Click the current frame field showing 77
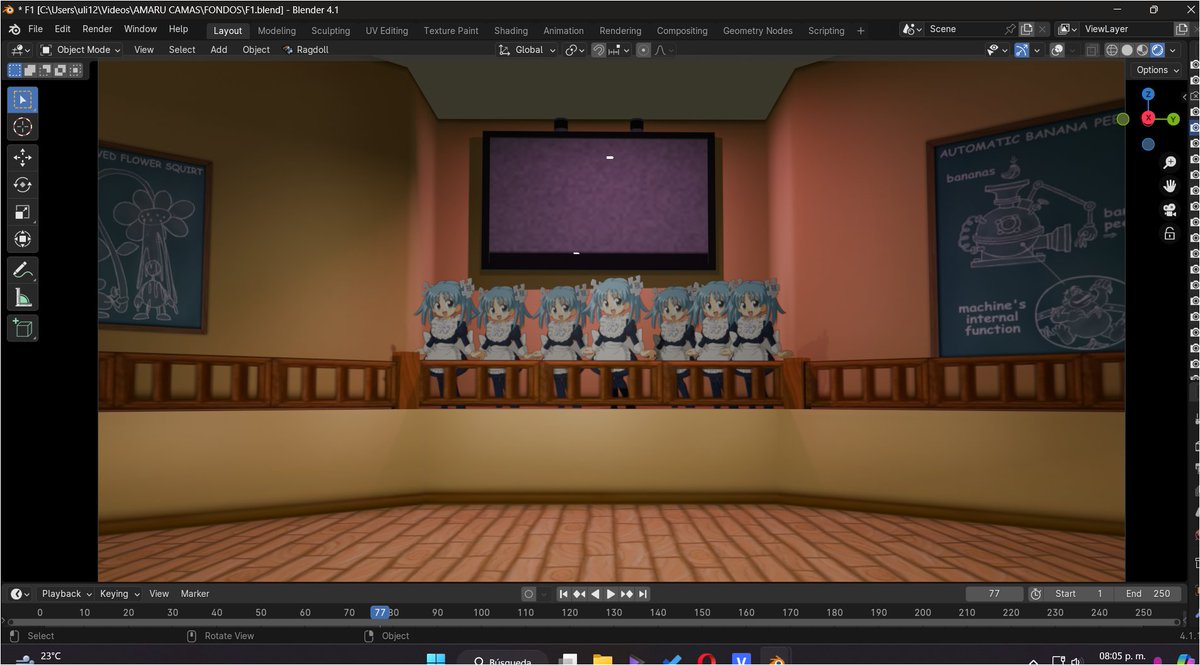Image resolution: width=1200 pixels, height=665 pixels. click(994, 594)
